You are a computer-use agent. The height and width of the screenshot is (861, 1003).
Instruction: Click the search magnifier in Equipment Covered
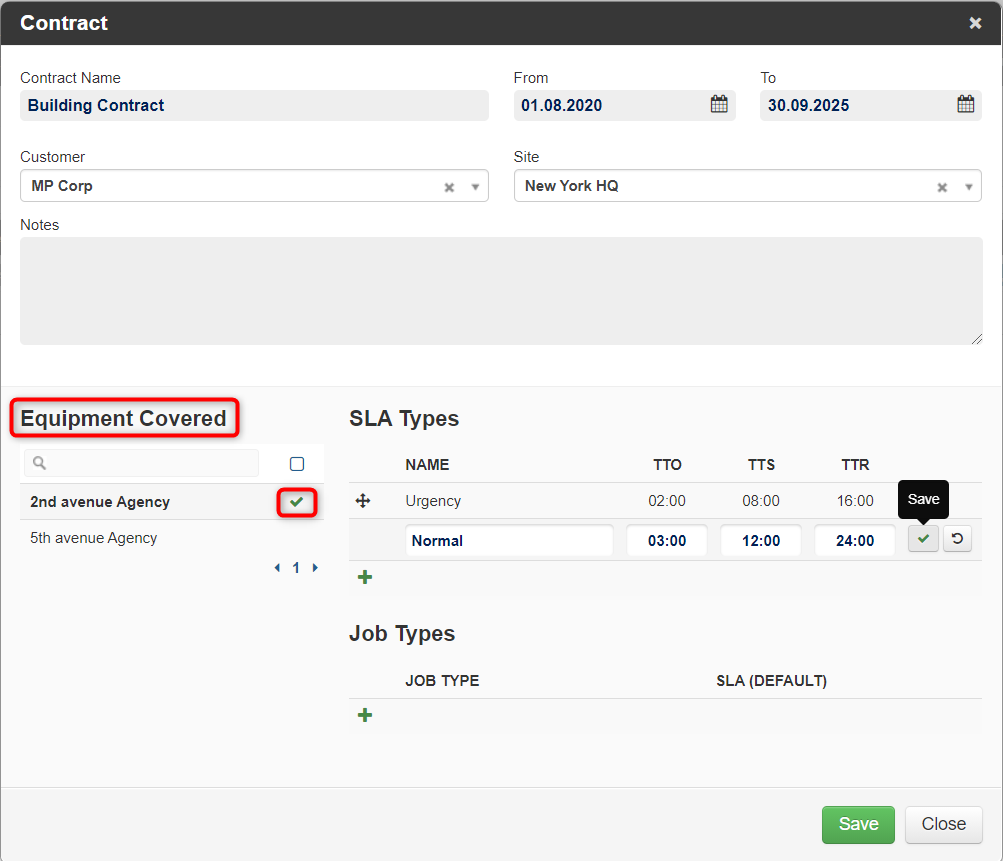[x=39, y=462]
